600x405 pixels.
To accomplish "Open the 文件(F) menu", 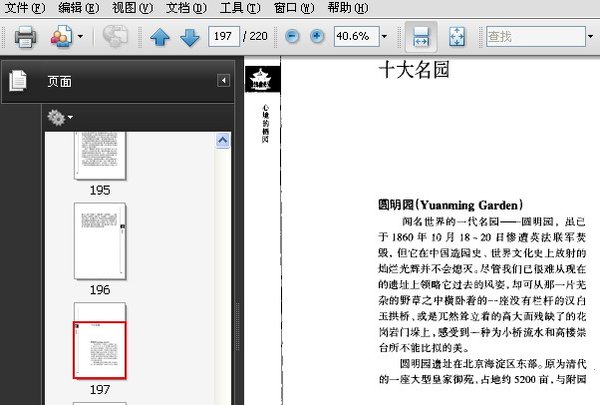I will click(25, 8).
